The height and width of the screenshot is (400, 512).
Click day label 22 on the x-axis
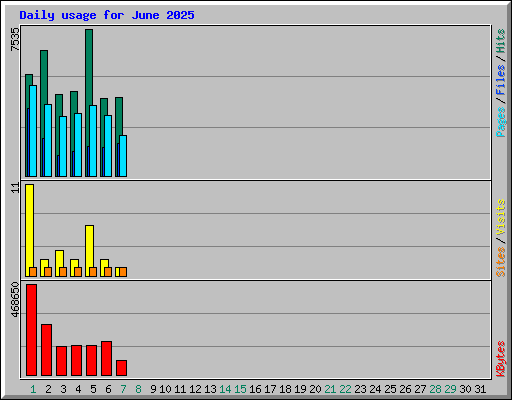(345, 389)
